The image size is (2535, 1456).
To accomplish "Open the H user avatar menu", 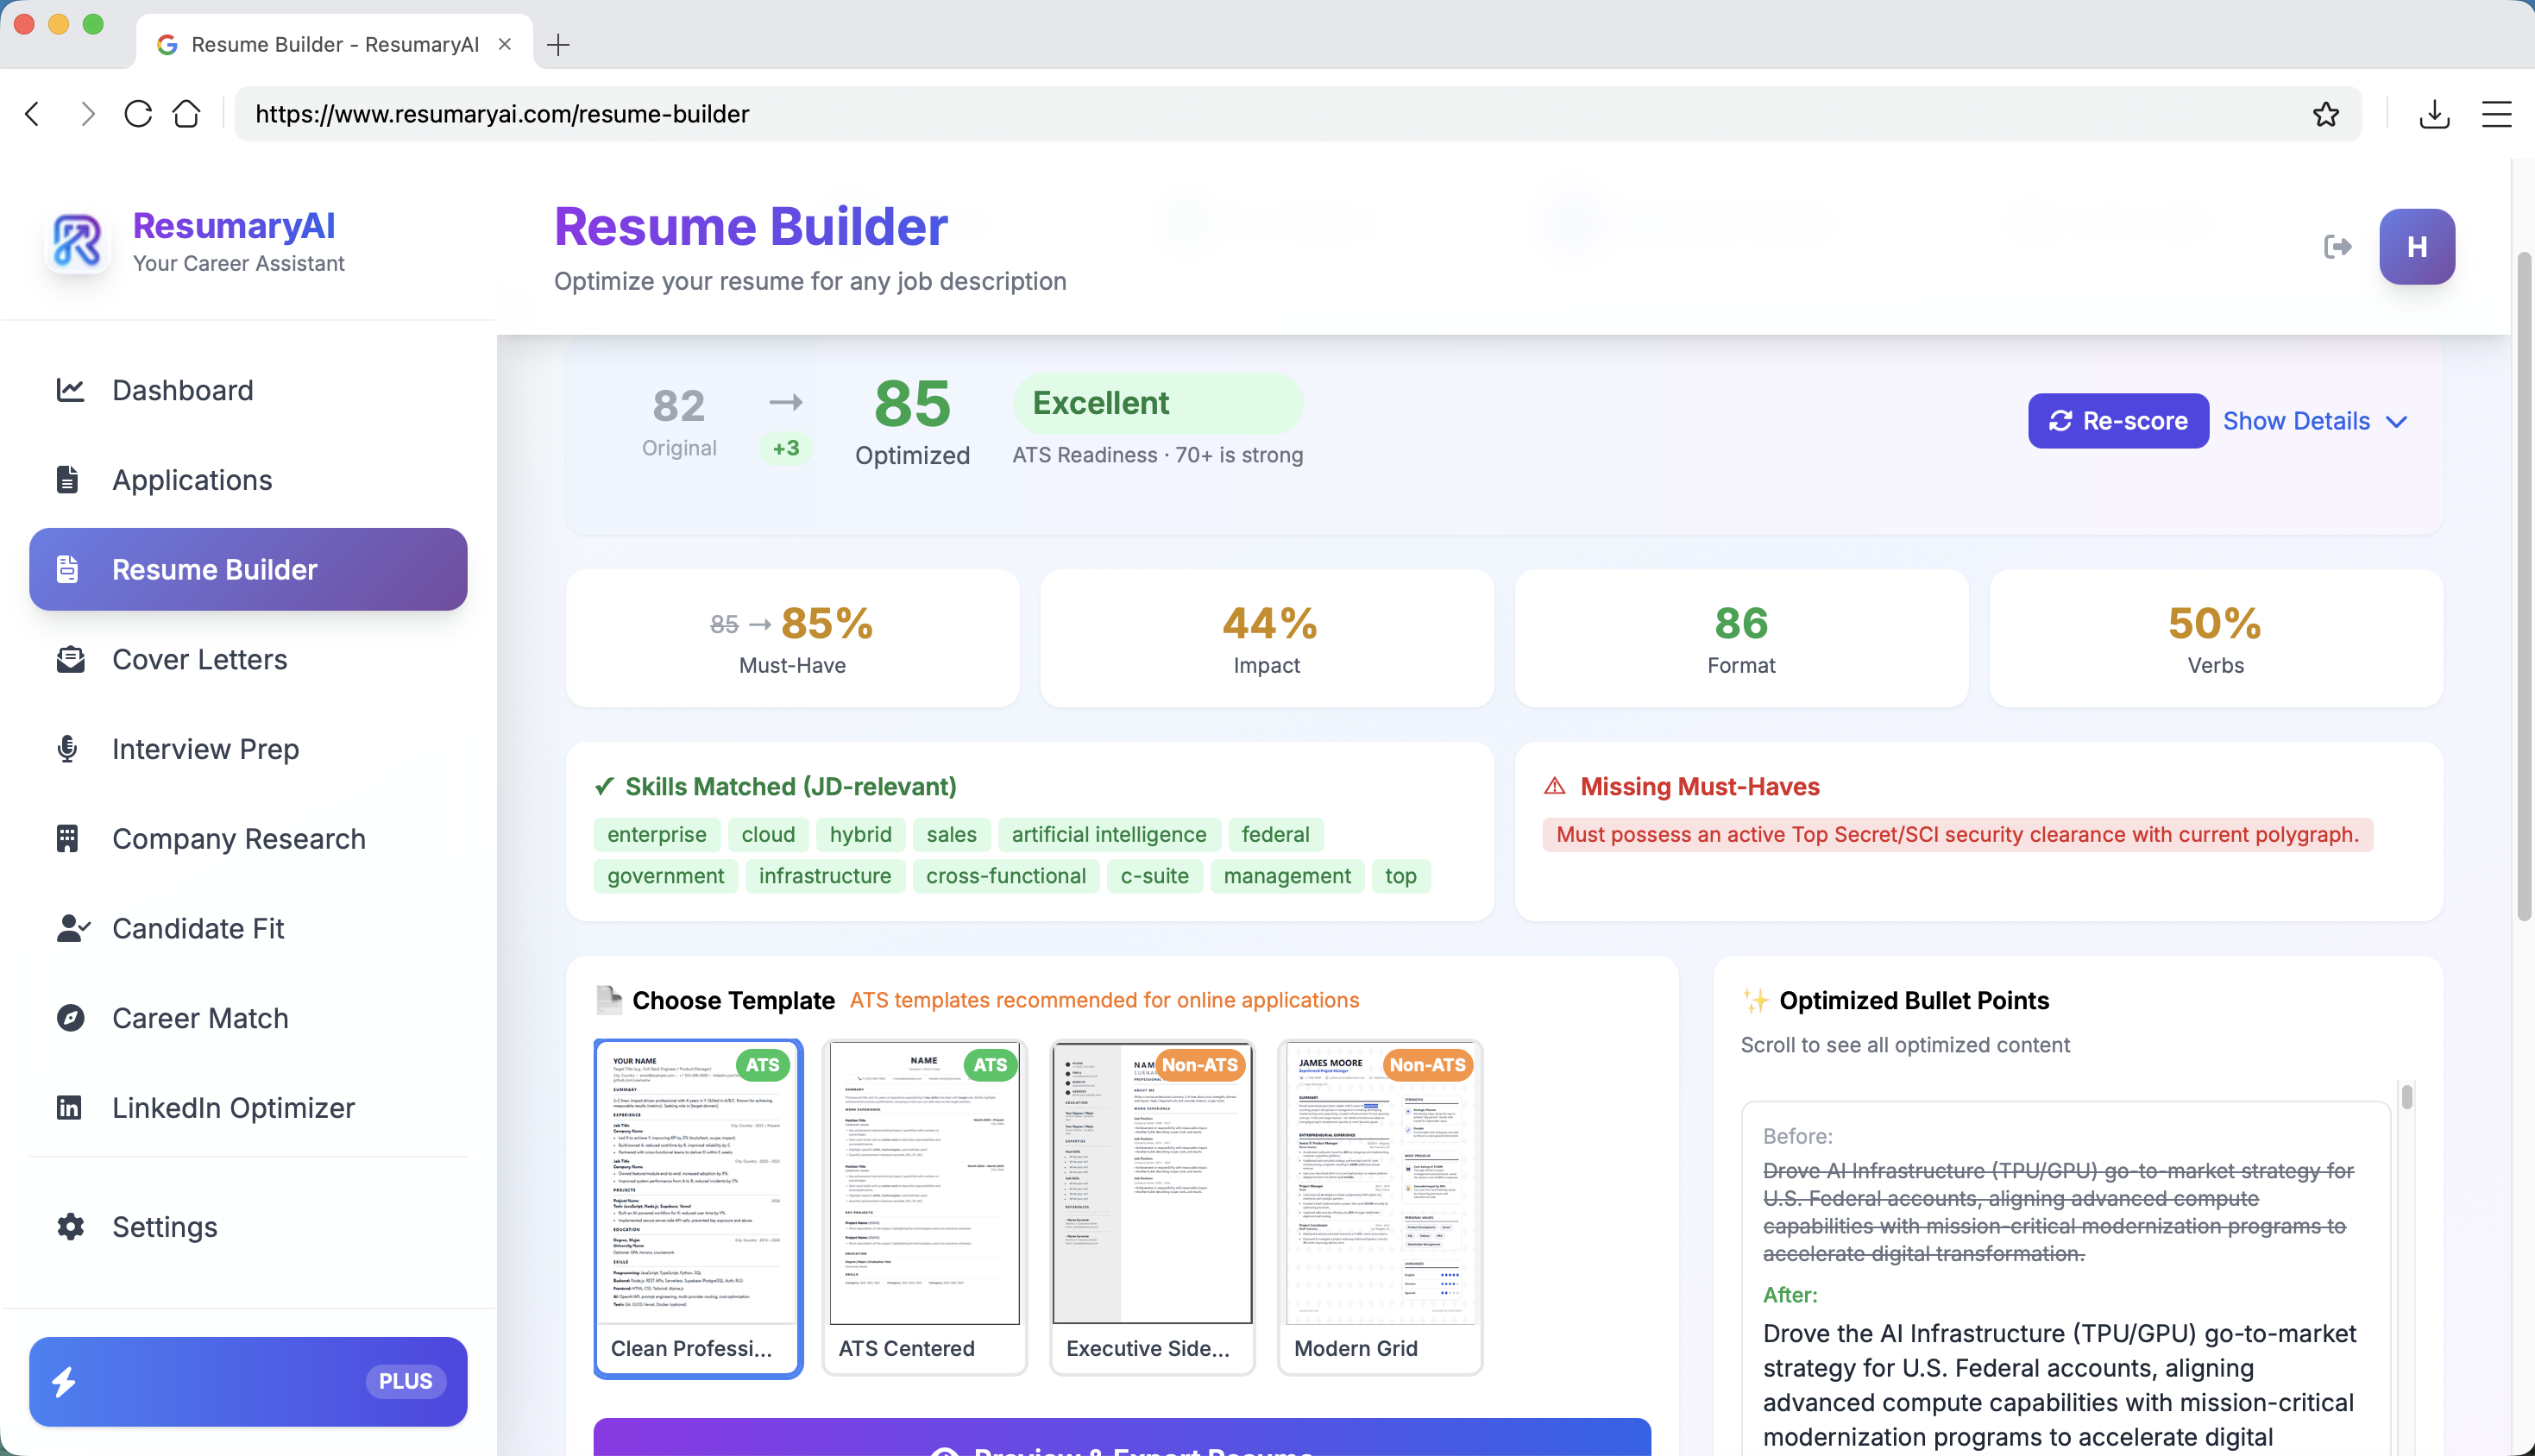I will pyautogui.click(x=2417, y=247).
